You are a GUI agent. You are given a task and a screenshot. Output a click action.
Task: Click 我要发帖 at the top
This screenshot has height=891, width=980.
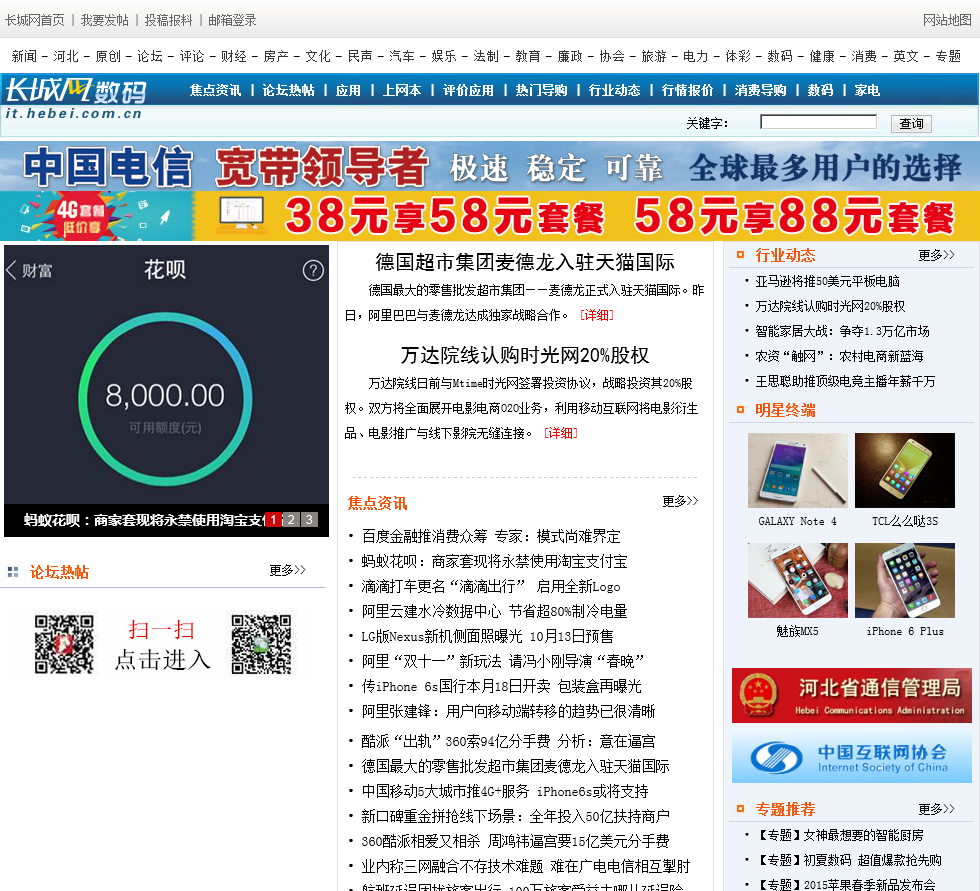pos(104,20)
